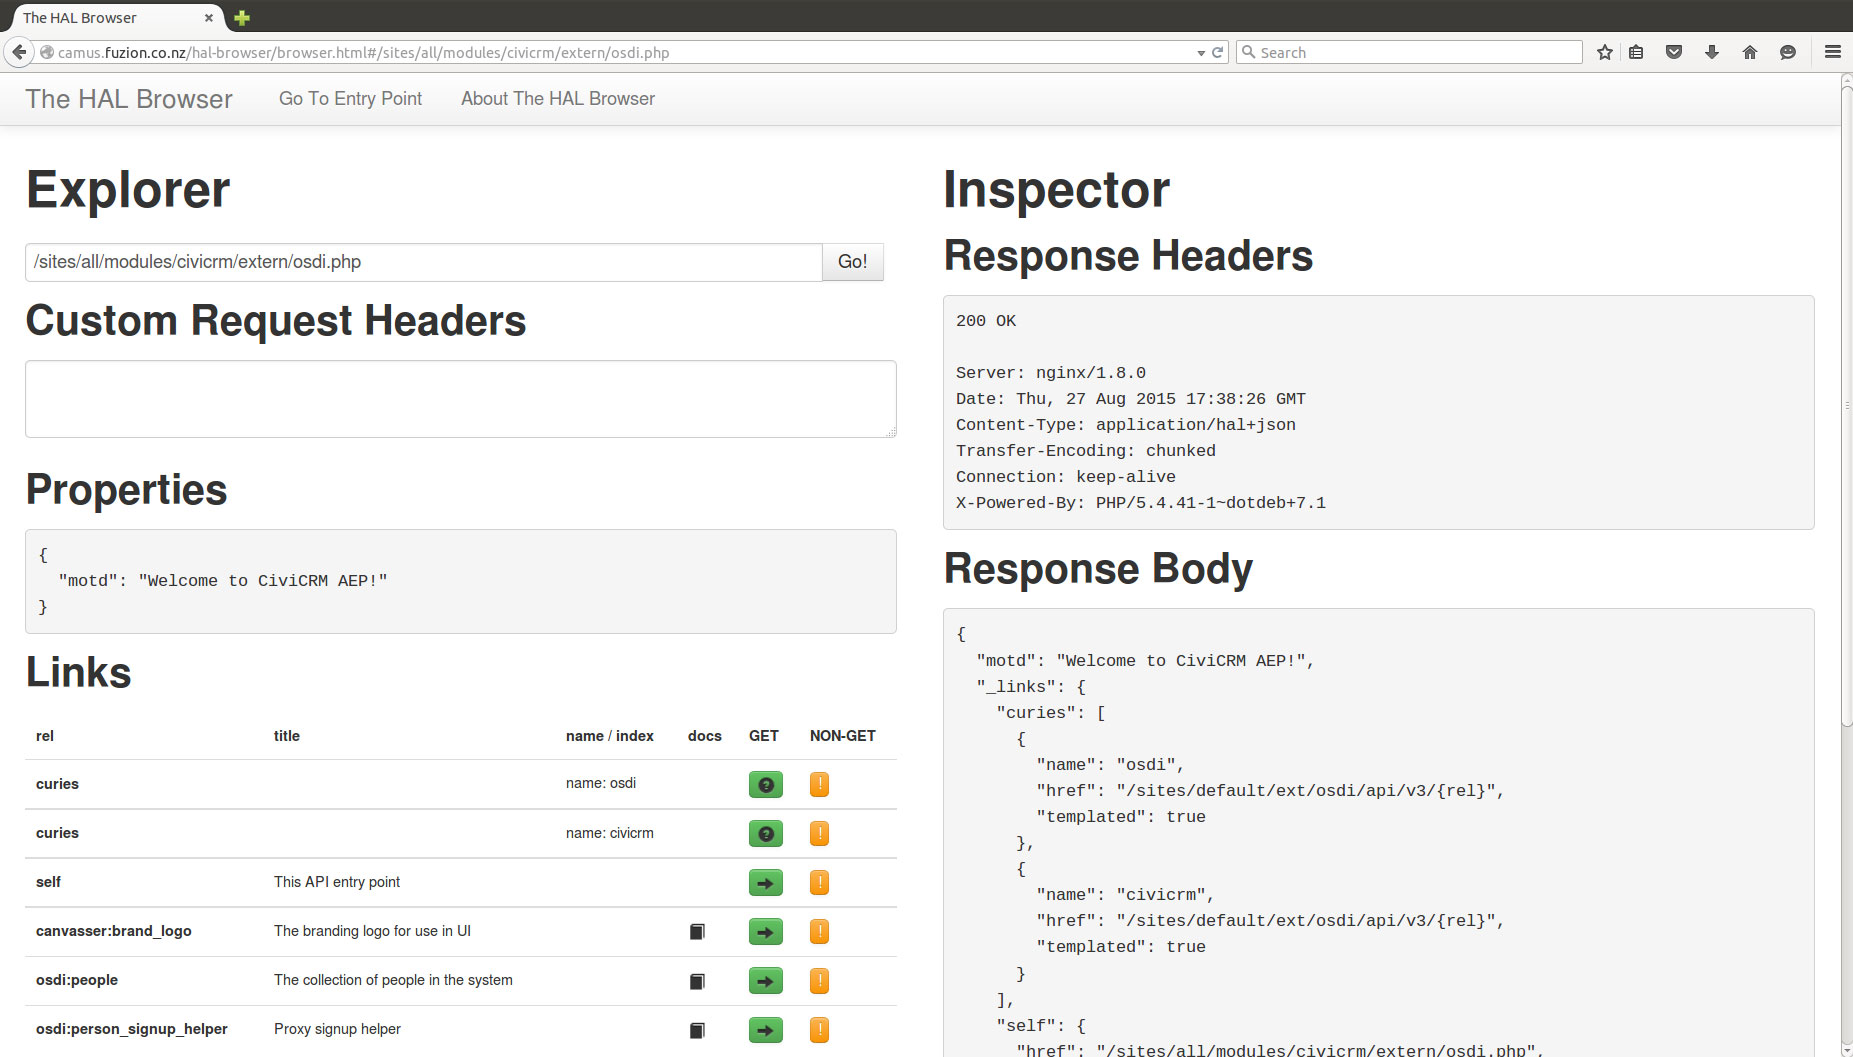The height and width of the screenshot is (1057, 1853).
Task: Go to browser home page icon
Action: click(1750, 52)
